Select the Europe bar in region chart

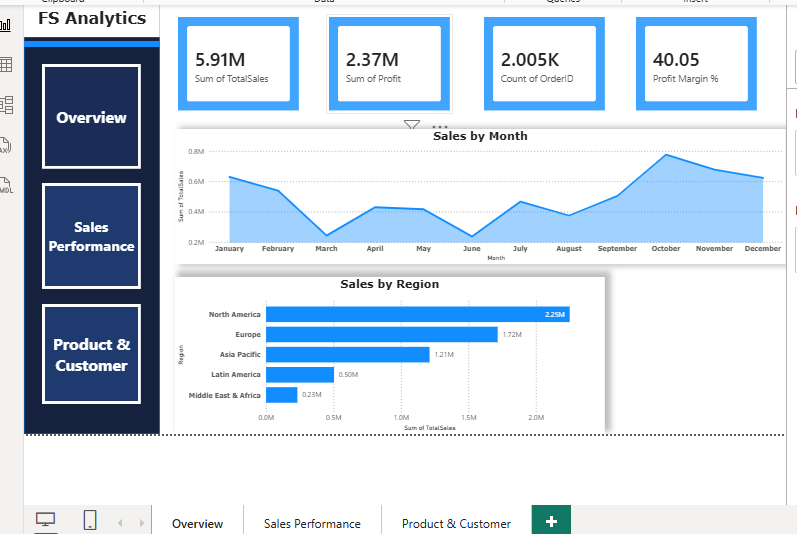pyautogui.click(x=382, y=334)
